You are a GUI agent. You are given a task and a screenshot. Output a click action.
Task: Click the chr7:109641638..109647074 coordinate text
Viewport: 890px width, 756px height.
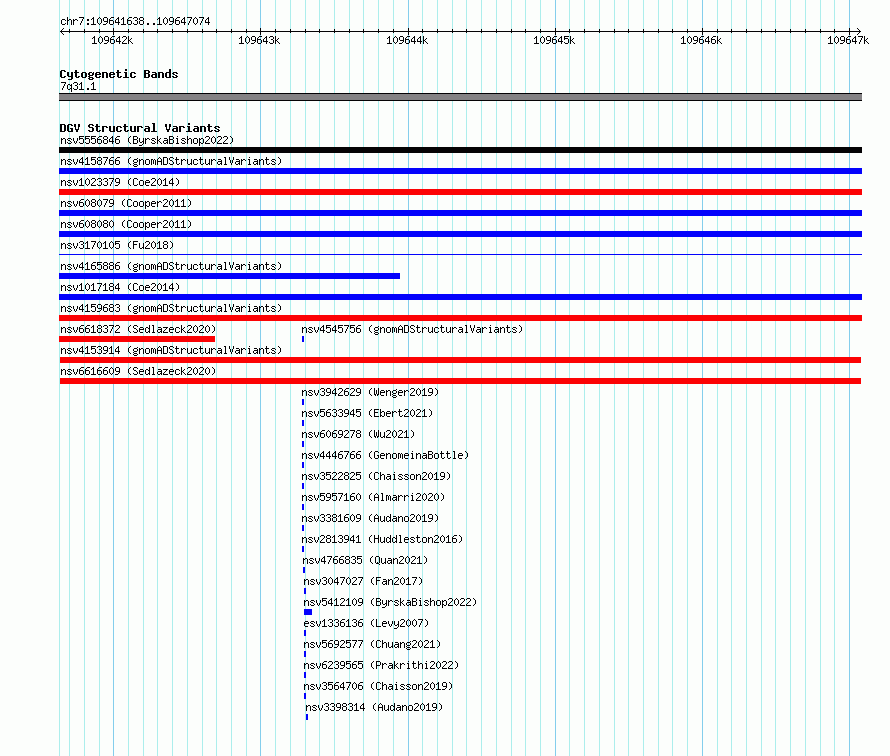tap(135, 21)
